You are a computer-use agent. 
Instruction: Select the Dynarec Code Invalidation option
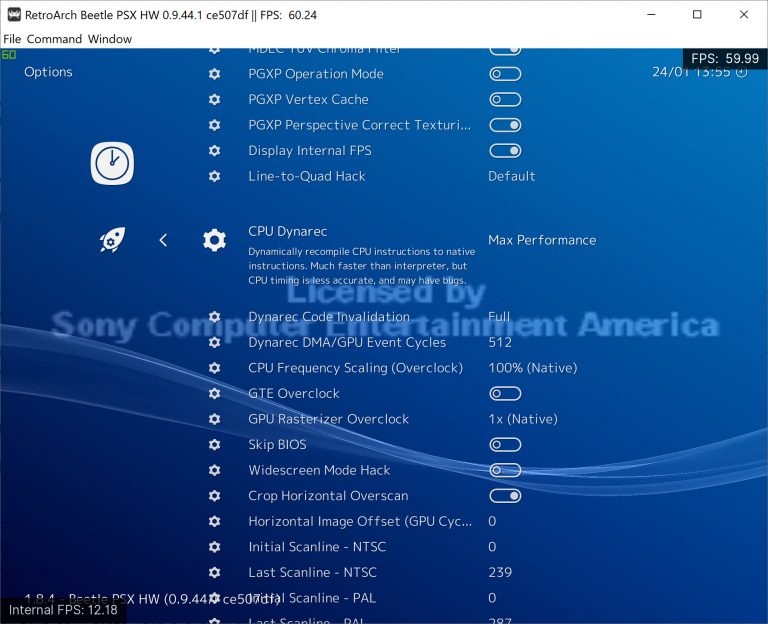pyautogui.click(x=329, y=317)
